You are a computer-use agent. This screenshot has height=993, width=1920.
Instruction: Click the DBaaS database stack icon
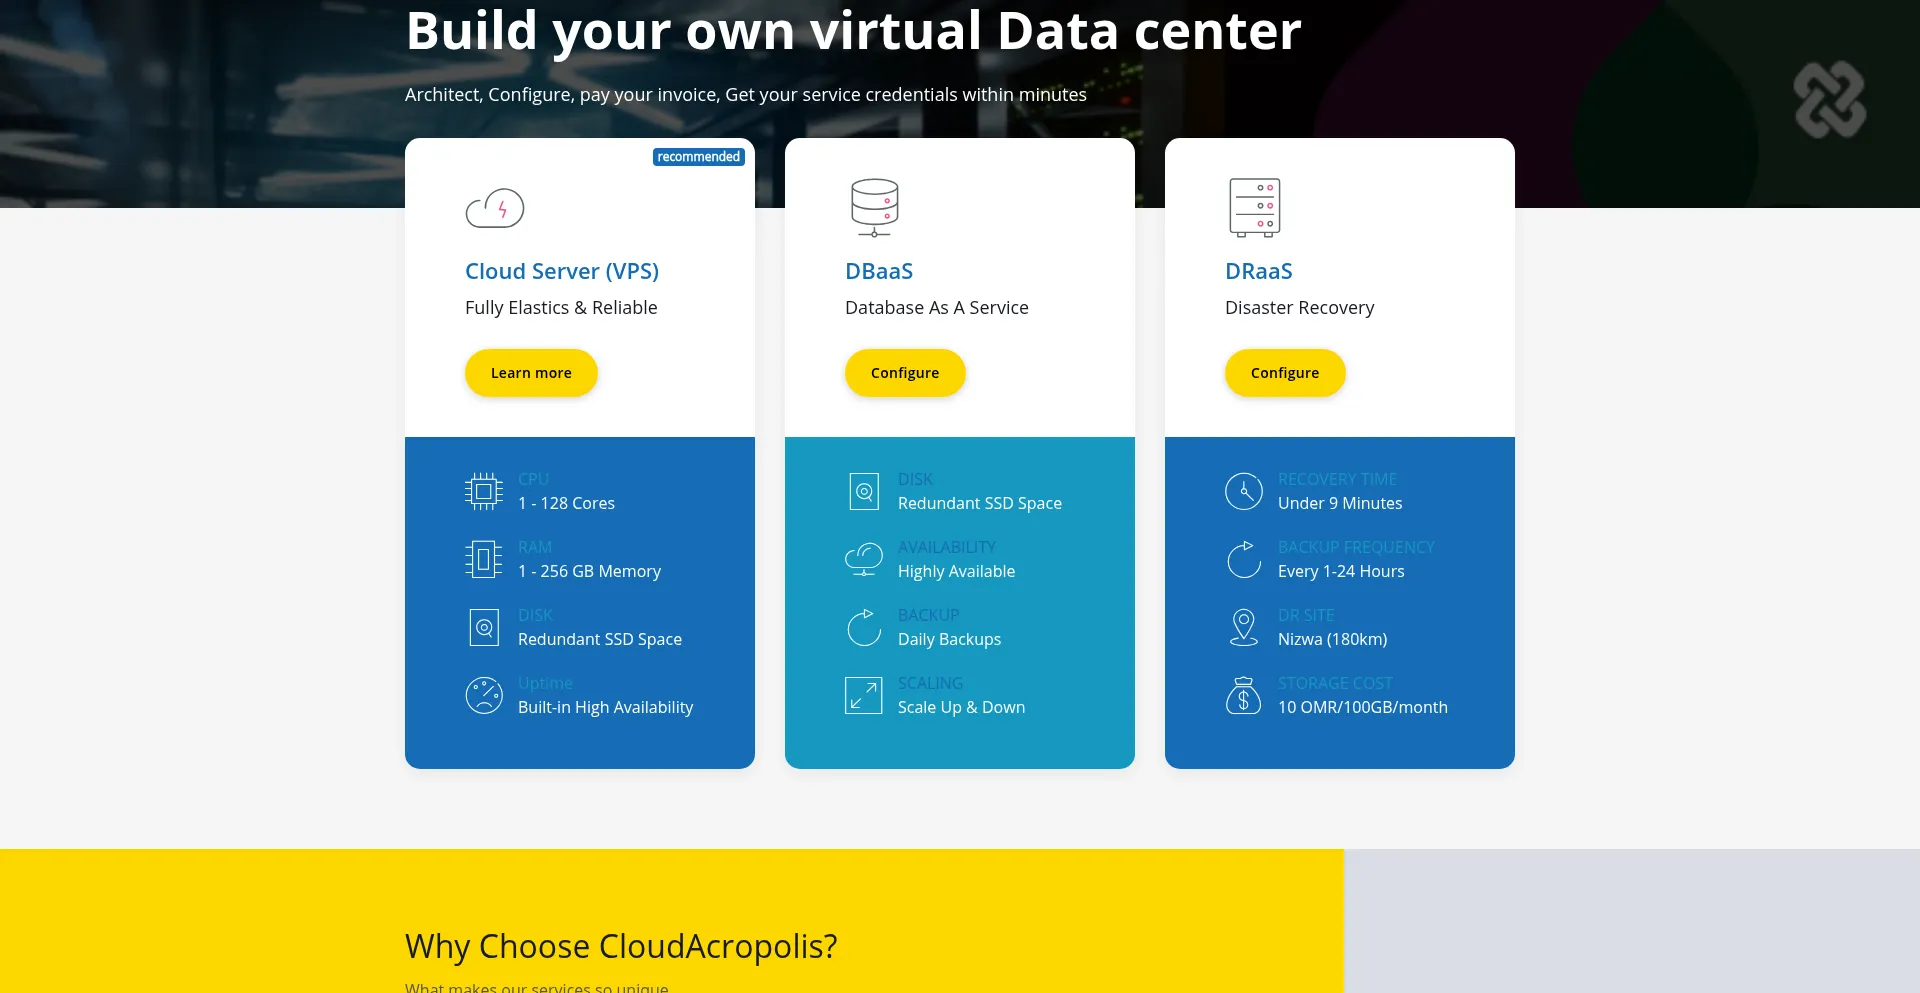874,207
